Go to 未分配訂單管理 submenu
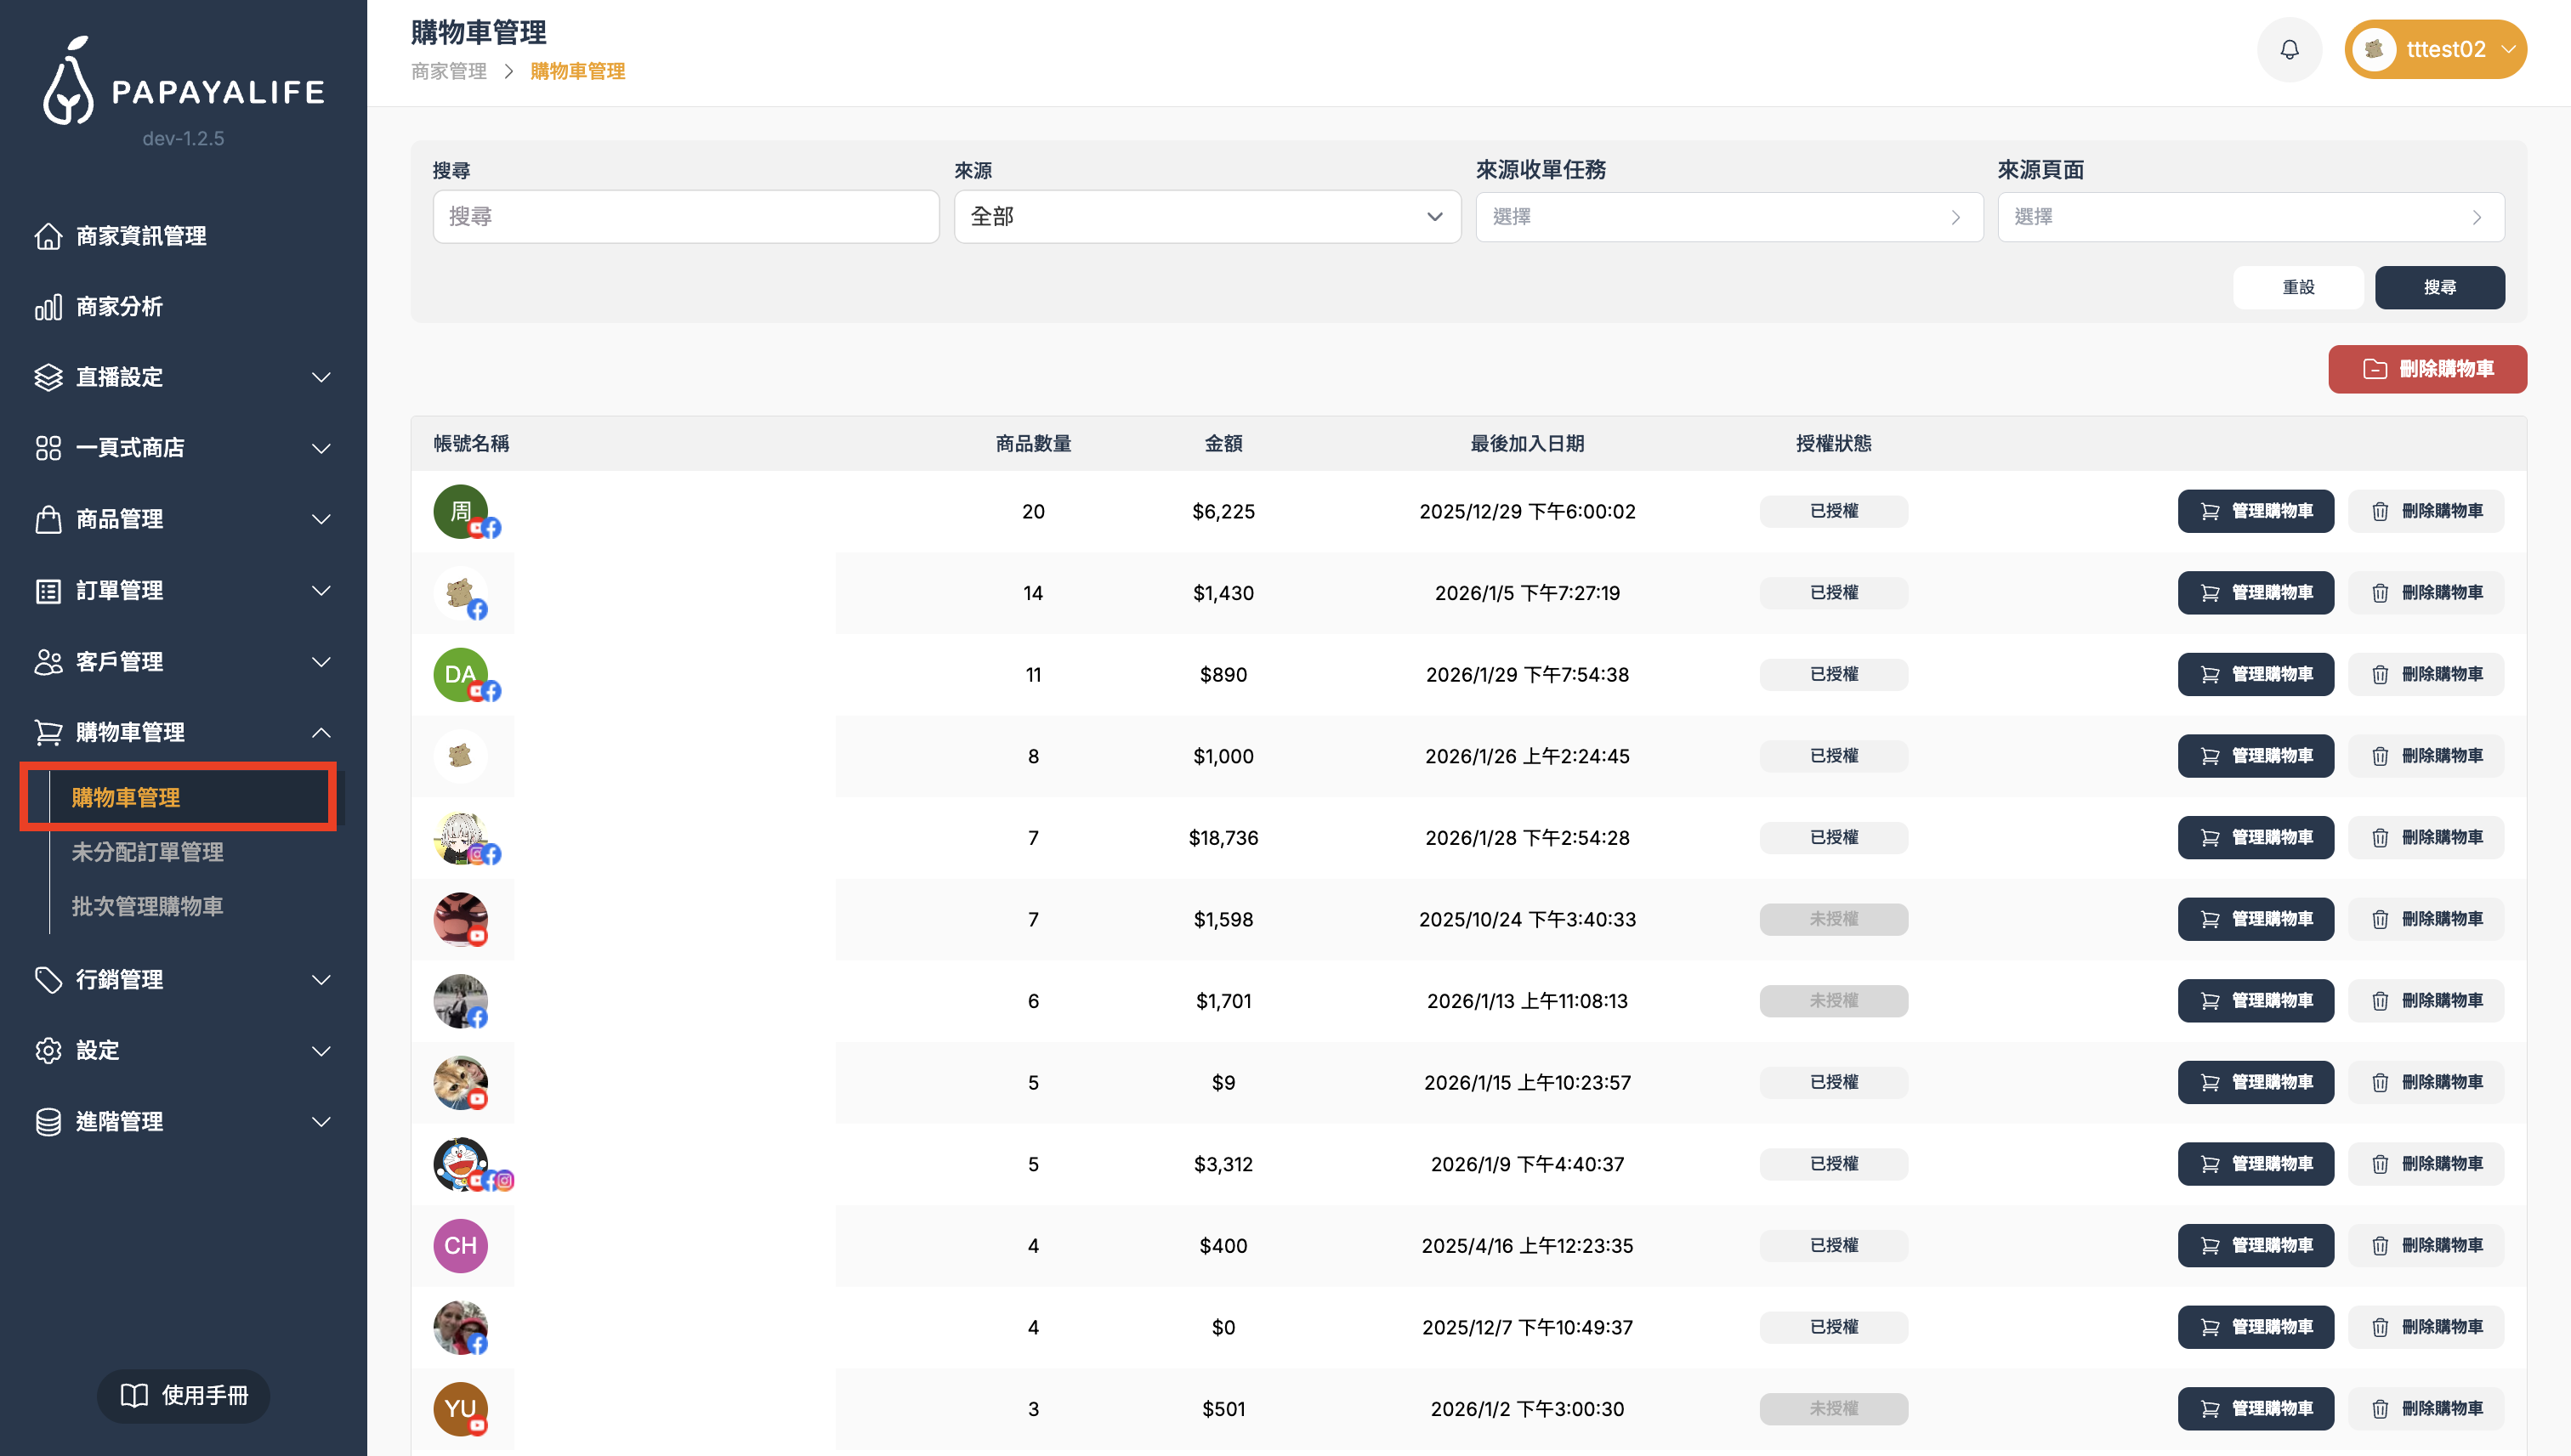This screenshot has height=1456, width=2571. pyautogui.click(x=147, y=852)
